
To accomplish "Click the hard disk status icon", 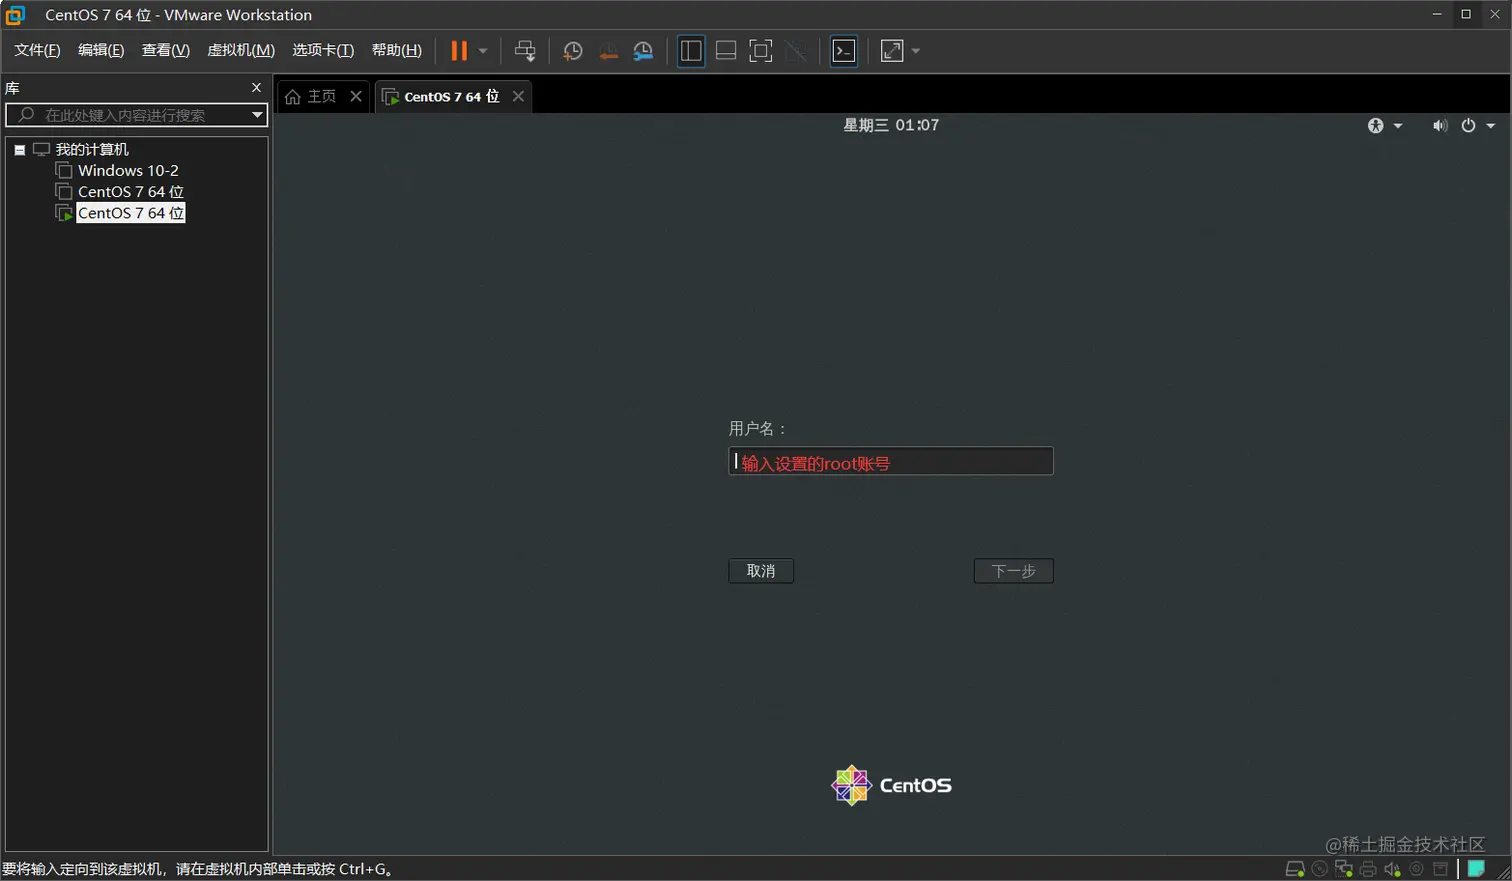I will pos(1295,869).
